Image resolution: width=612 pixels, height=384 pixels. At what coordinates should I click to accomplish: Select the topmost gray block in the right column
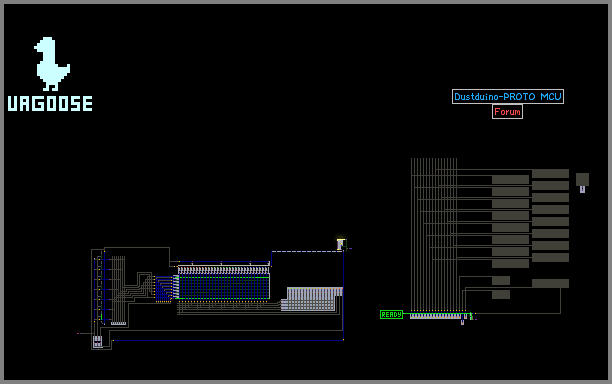550,174
